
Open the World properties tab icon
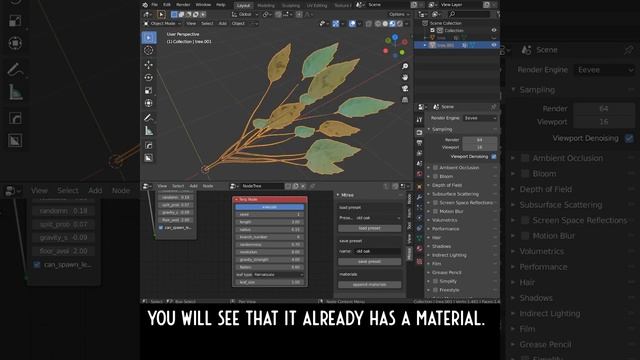click(x=419, y=174)
